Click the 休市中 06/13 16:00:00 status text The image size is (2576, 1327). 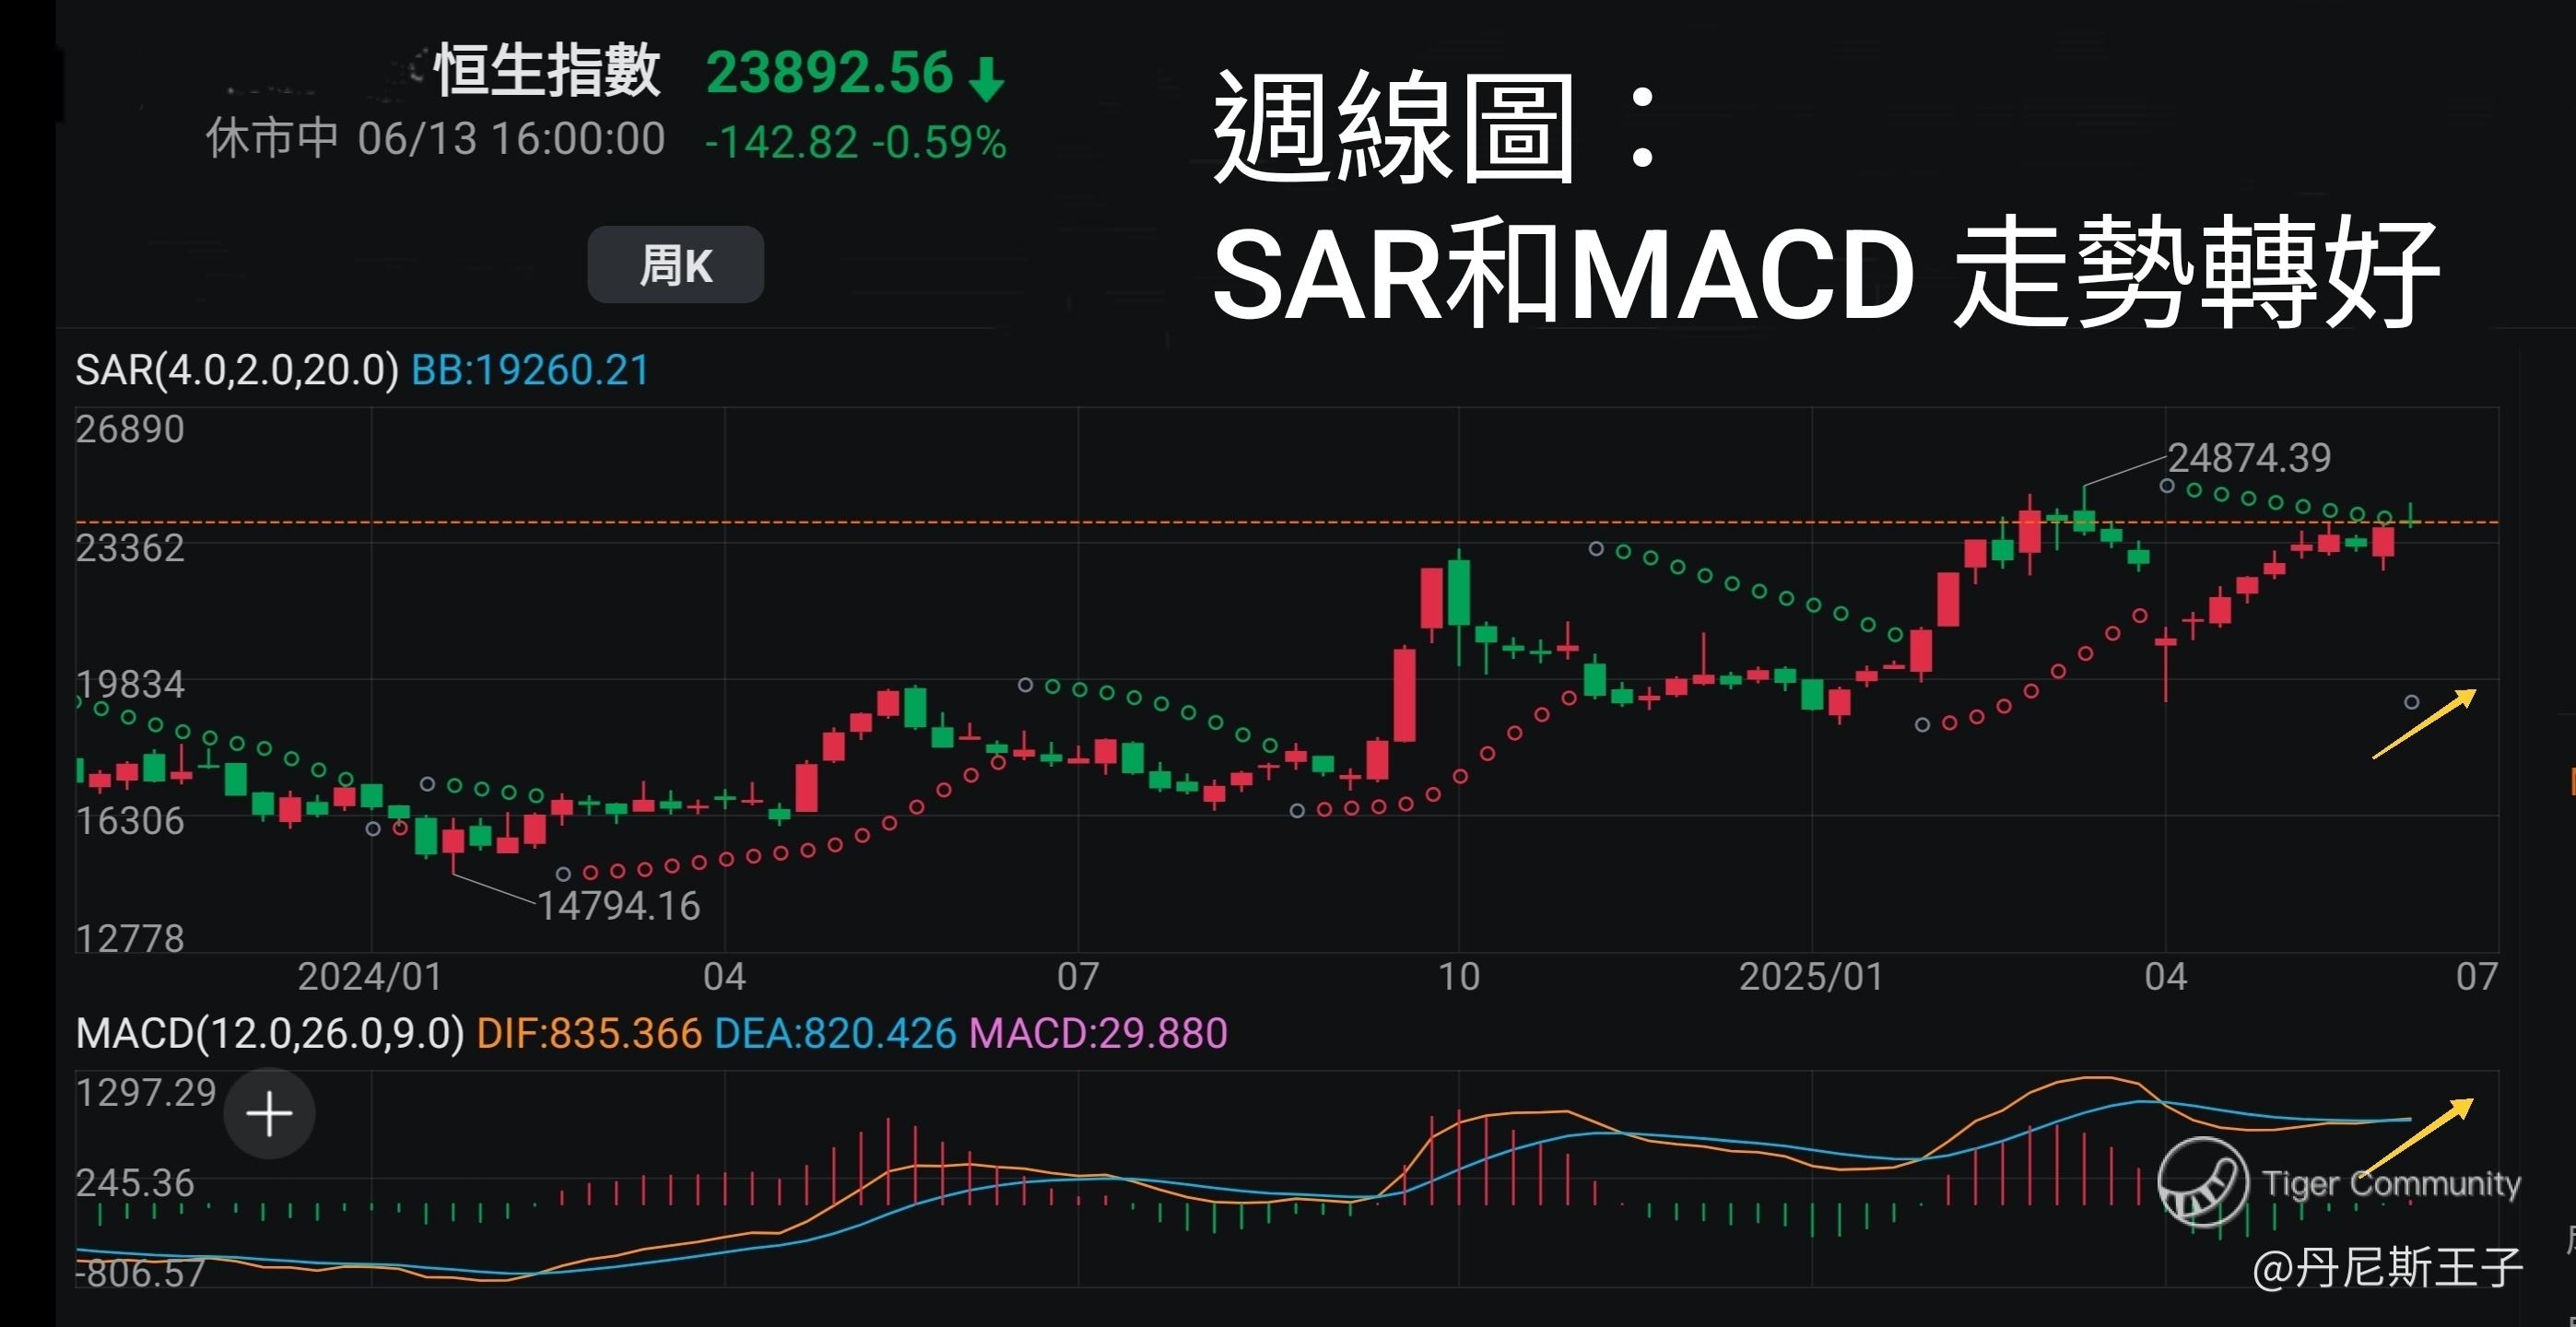435,138
